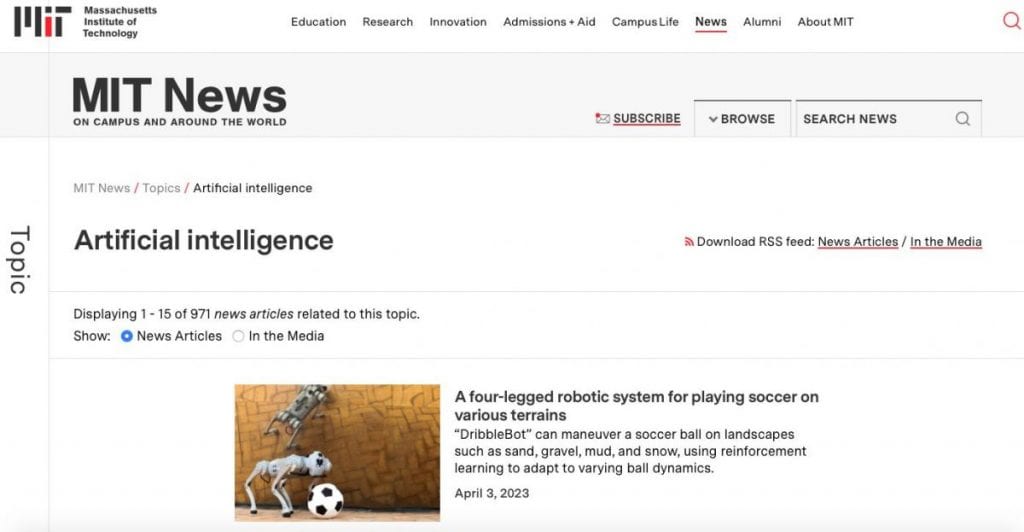
Task: Click the MIT logo icon
Action: click(42, 22)
